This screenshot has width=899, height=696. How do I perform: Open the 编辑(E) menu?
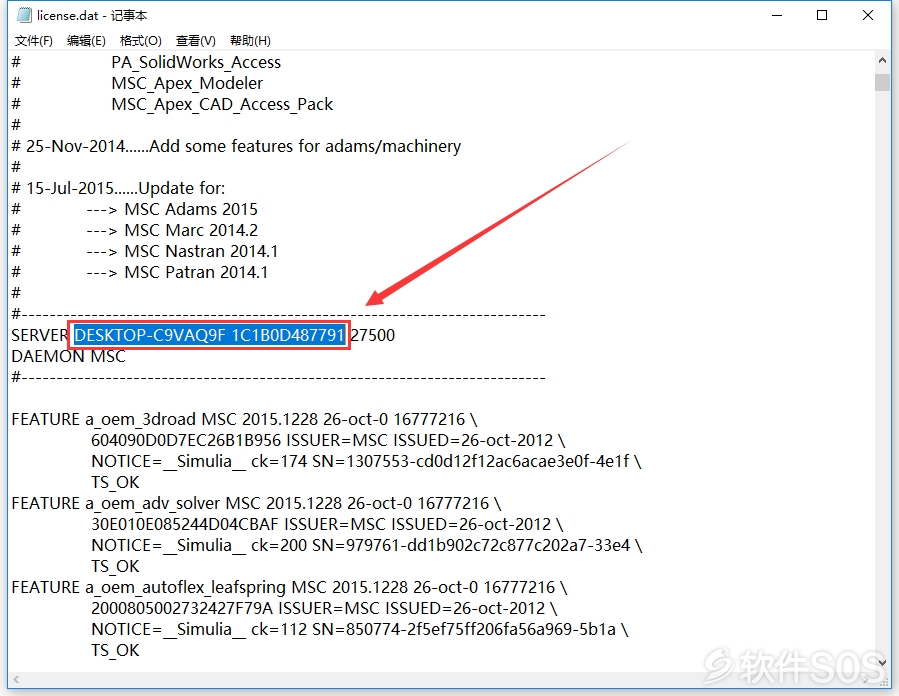(x=86, y=41)
